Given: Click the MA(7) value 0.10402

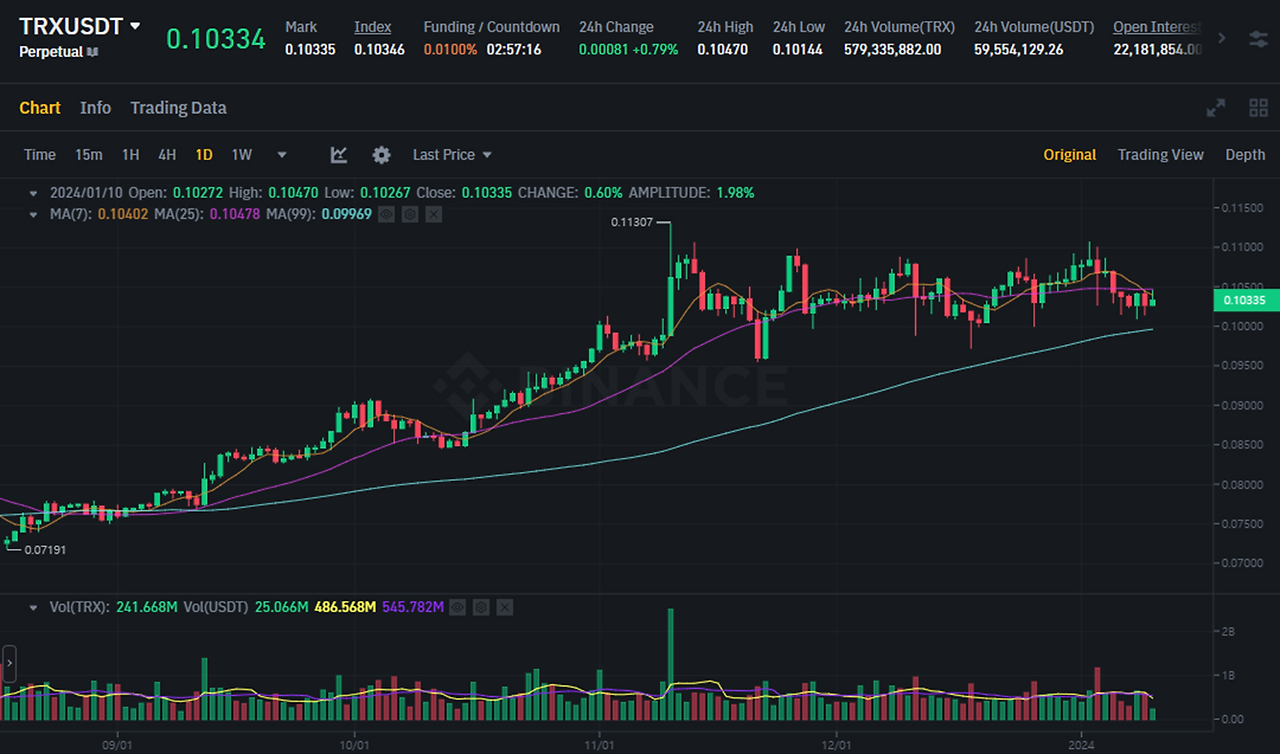Looking at the screenshot, I should click(x=121, y=214).
